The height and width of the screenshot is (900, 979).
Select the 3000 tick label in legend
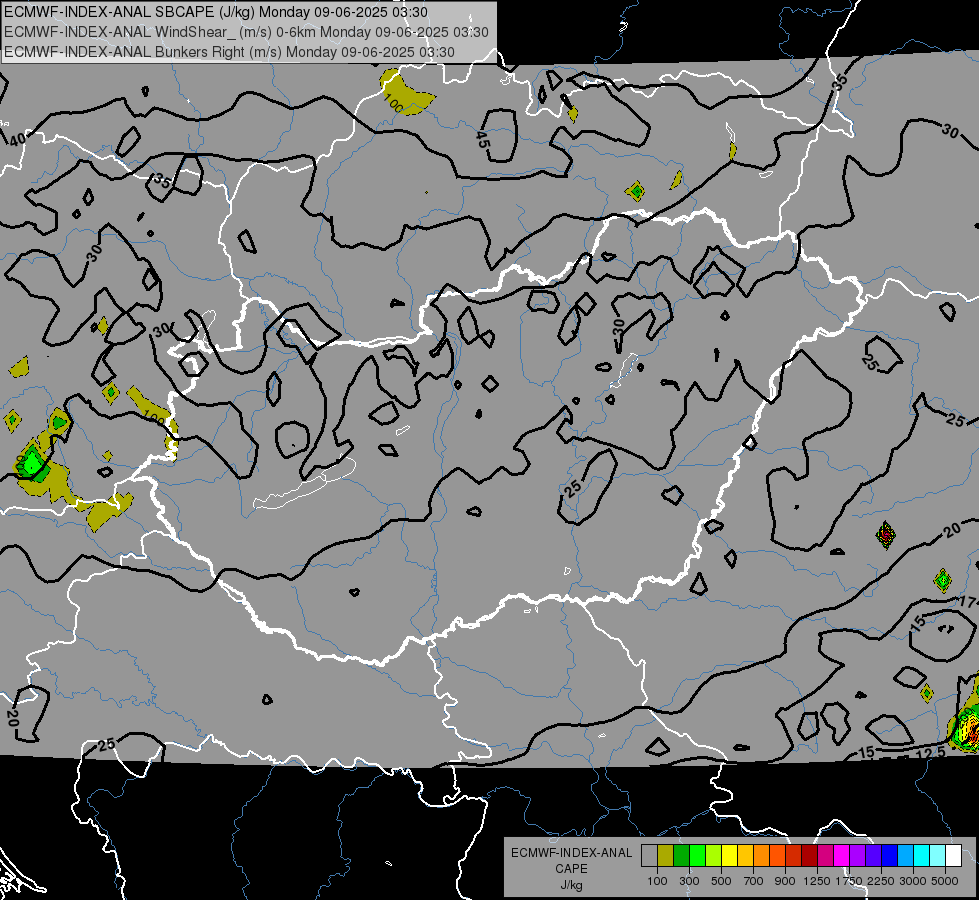point(913,881)
